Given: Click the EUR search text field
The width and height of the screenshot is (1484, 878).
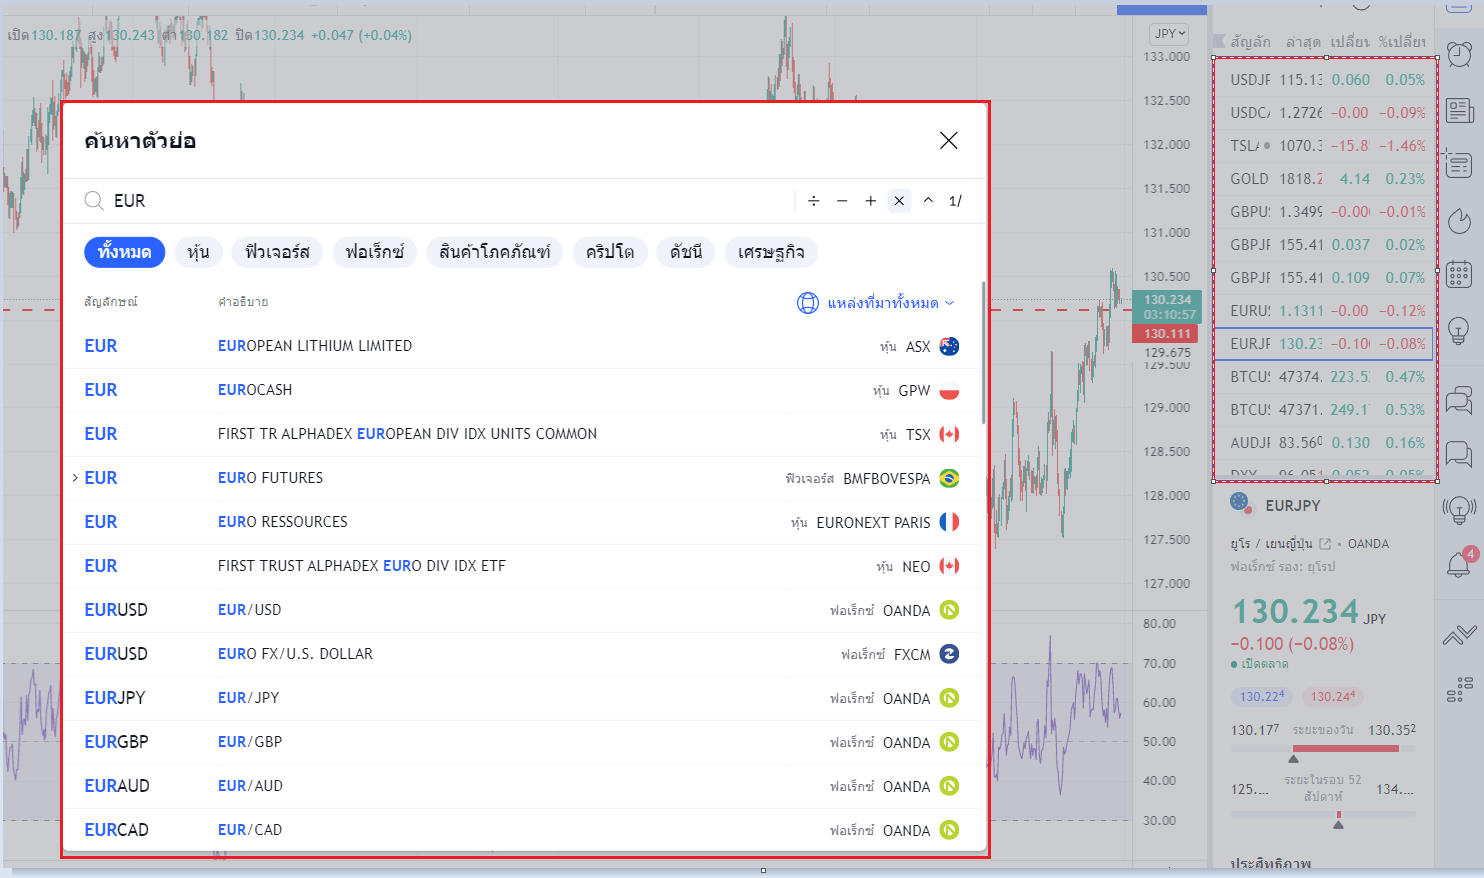Looking at the screenshot, I should (450, 201).
